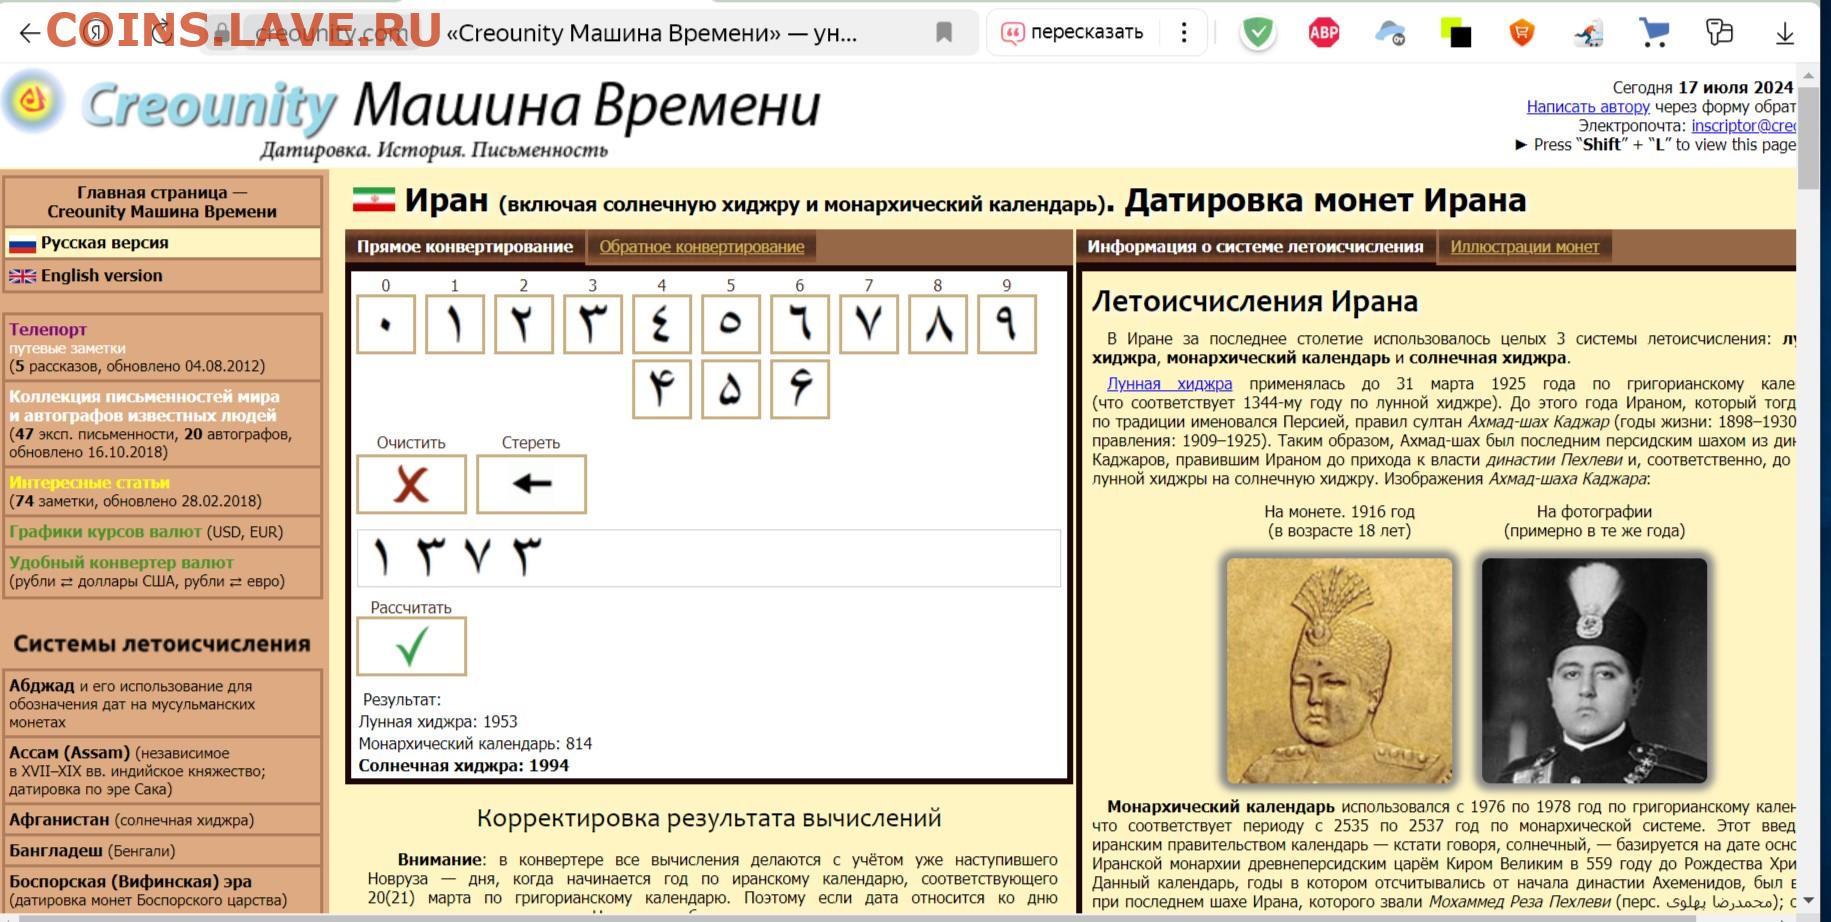1831x922 pixels.
Task: Click the Ahmad Shah black-and-white photo
Action: [x=1594, y=670]
